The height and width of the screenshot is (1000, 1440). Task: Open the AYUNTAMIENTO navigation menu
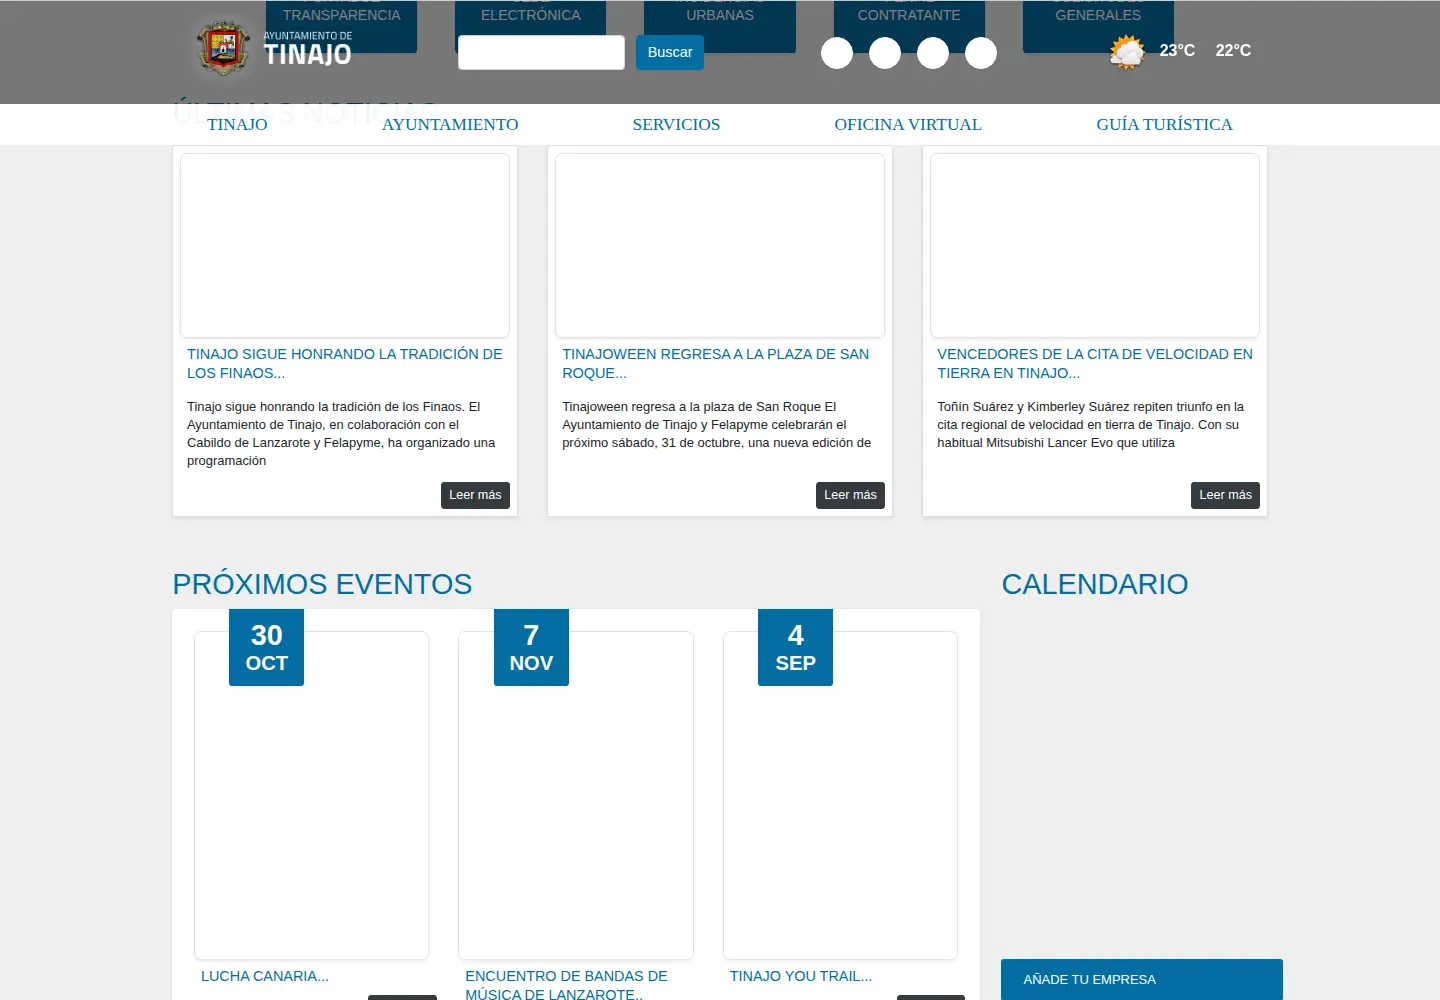coord(450,124)
